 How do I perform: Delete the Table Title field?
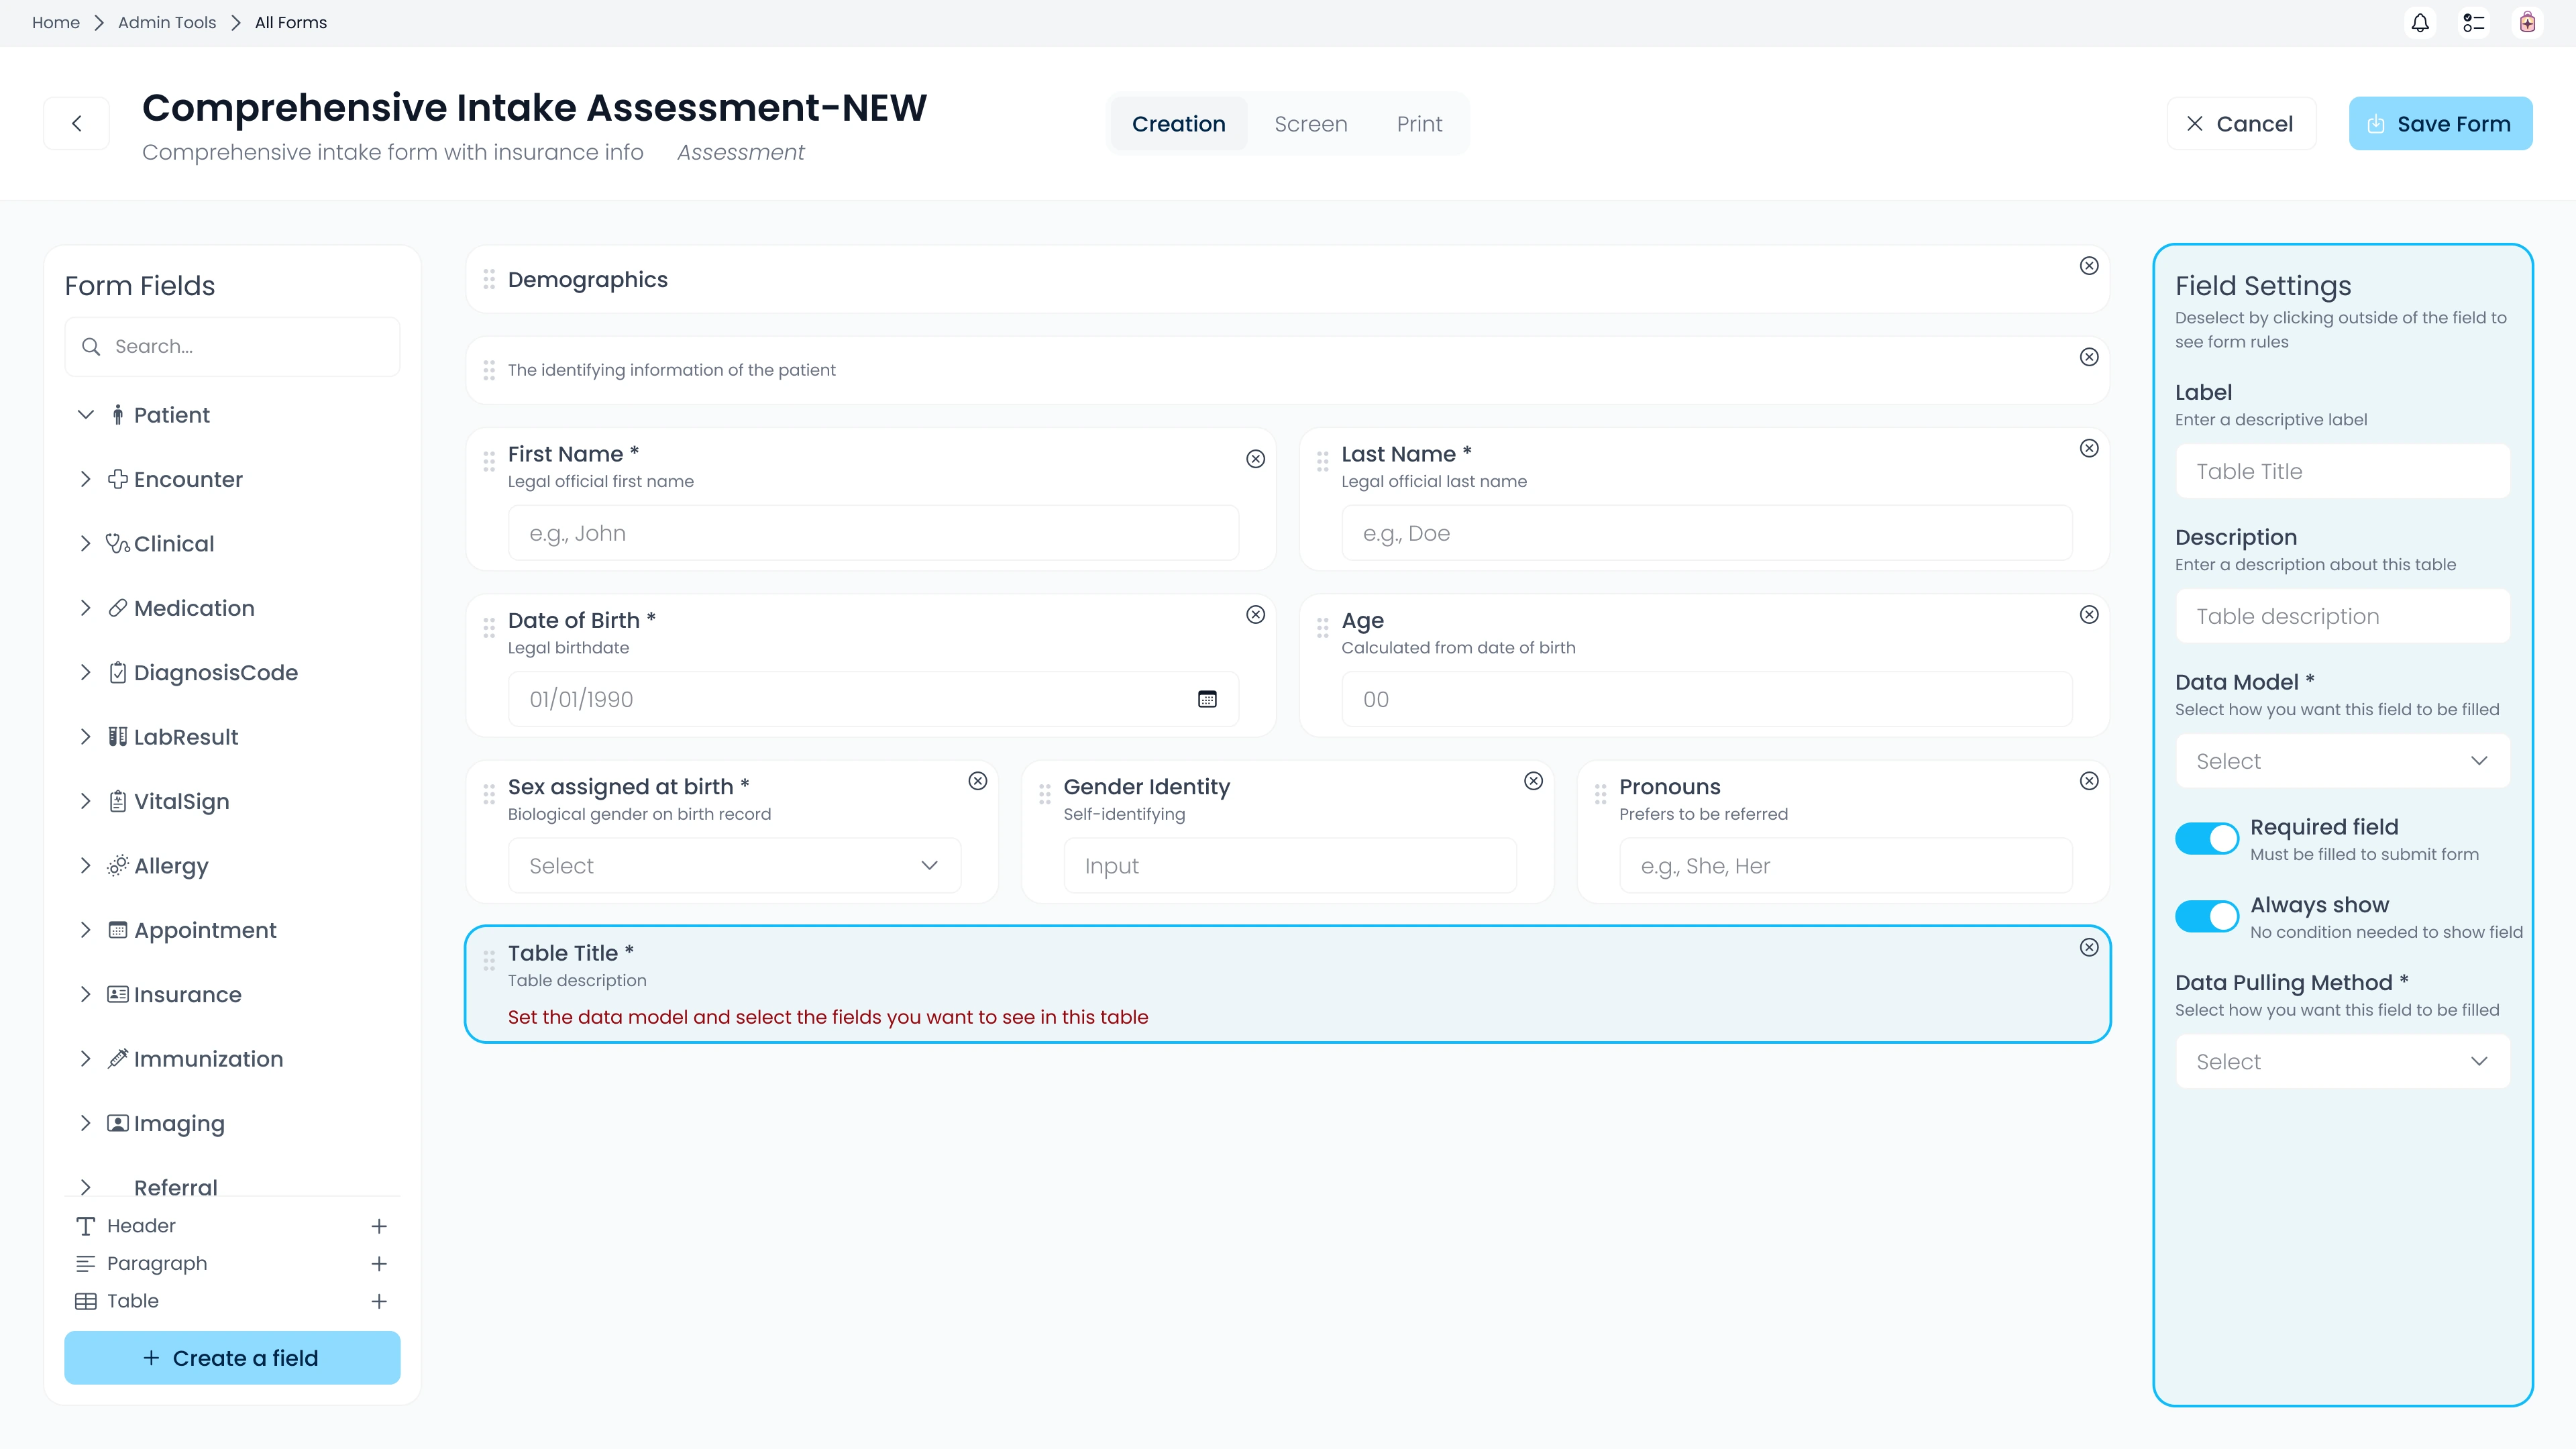pos(2089,947)
